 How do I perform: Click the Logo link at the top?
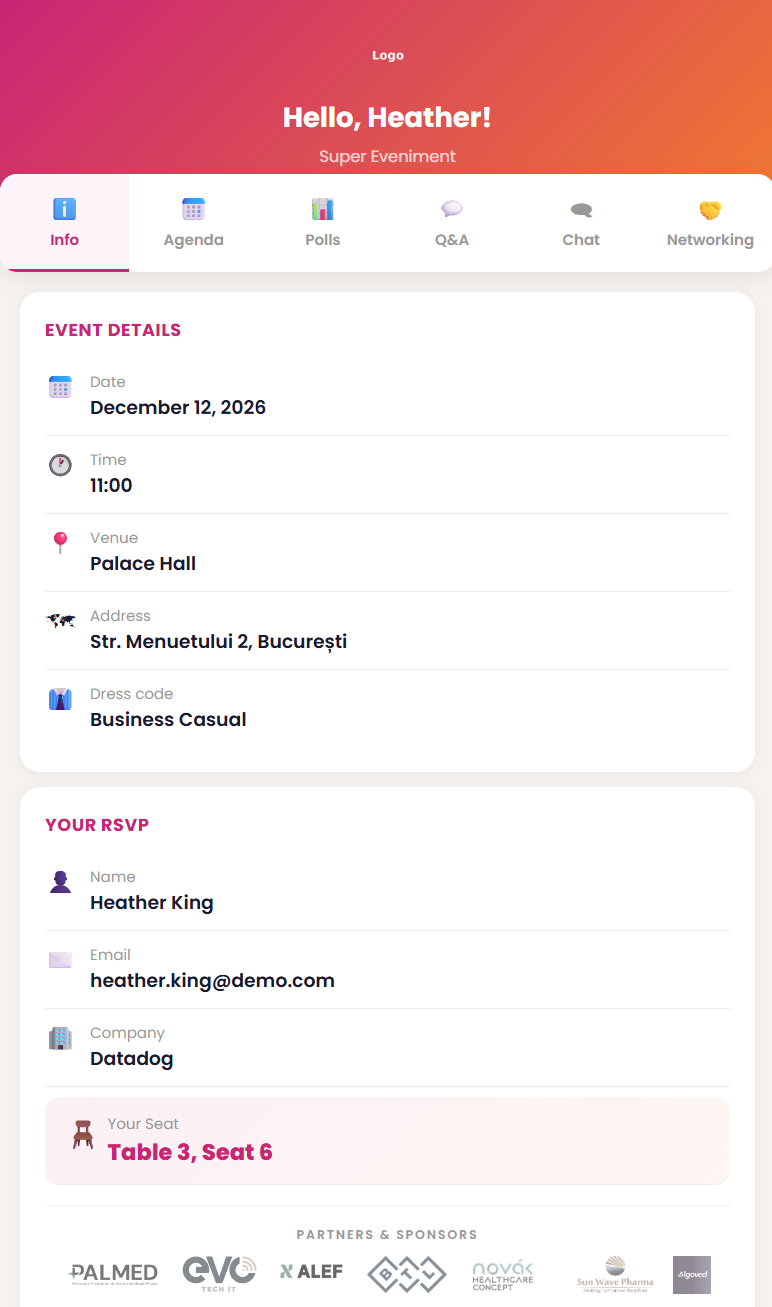tap(387, 55)
